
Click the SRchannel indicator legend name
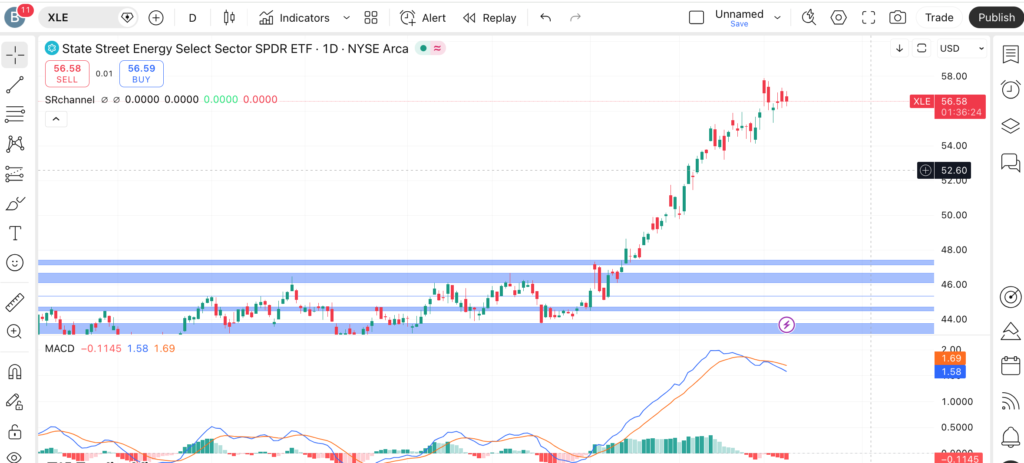(x=70, y=100)
